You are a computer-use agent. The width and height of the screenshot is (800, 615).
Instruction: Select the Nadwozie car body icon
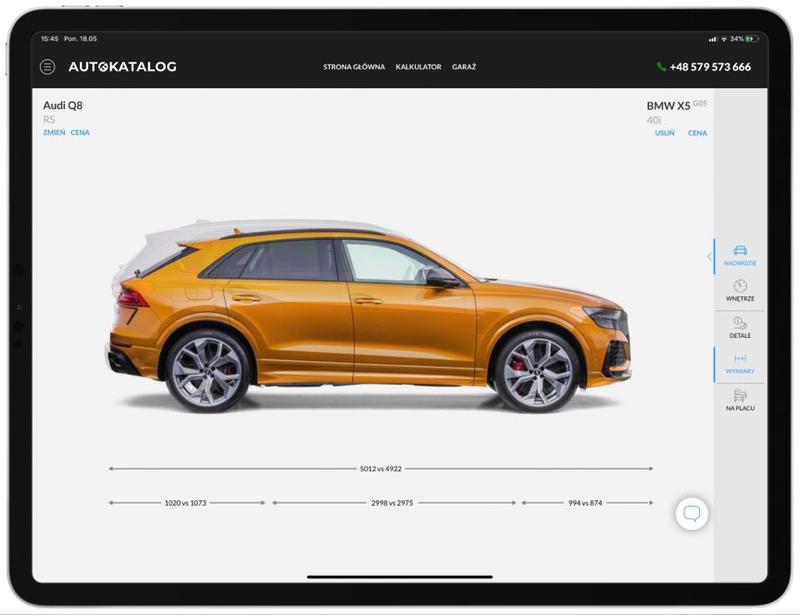tap(740, 250)
